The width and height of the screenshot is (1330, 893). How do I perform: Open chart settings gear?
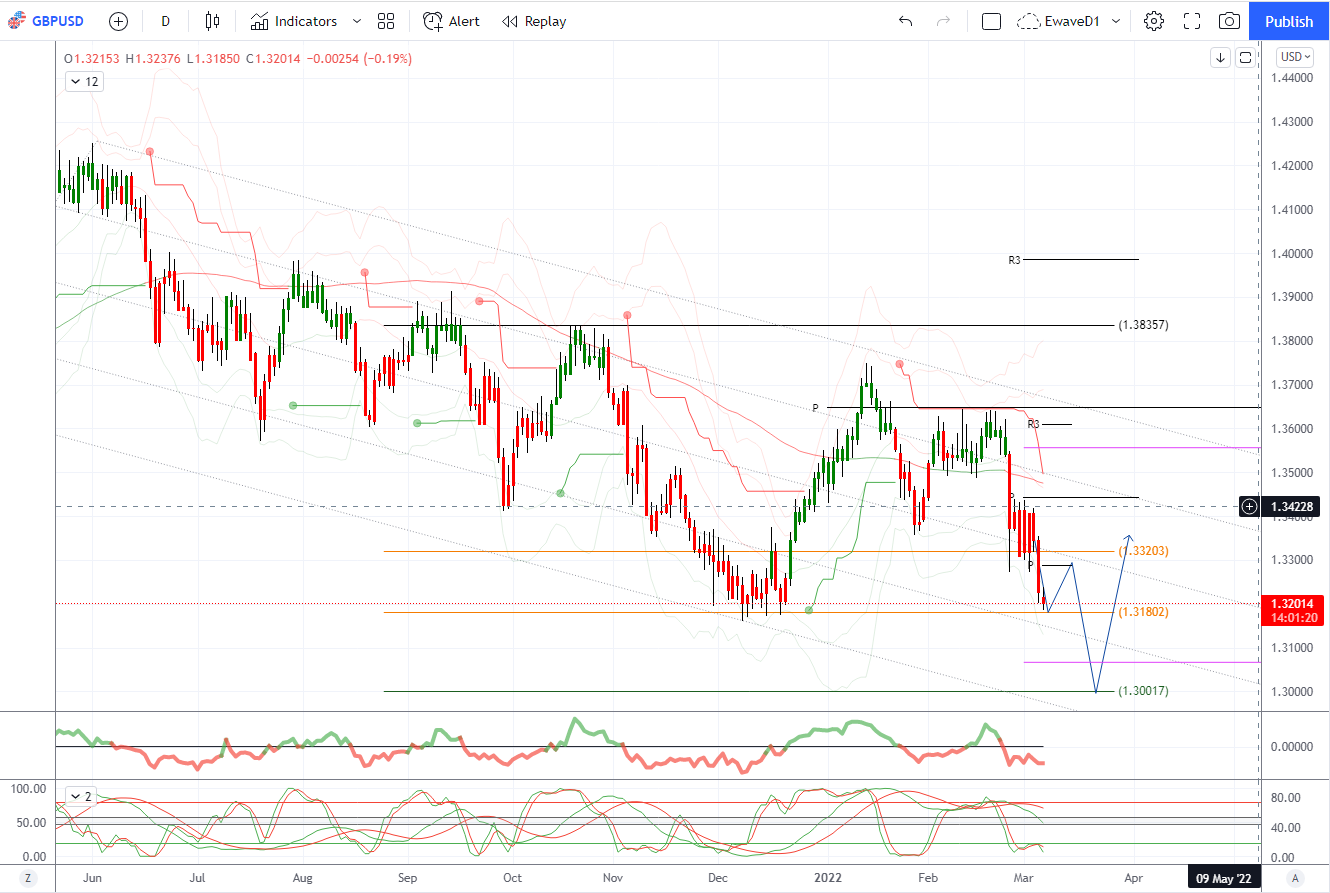point(1154,21)
